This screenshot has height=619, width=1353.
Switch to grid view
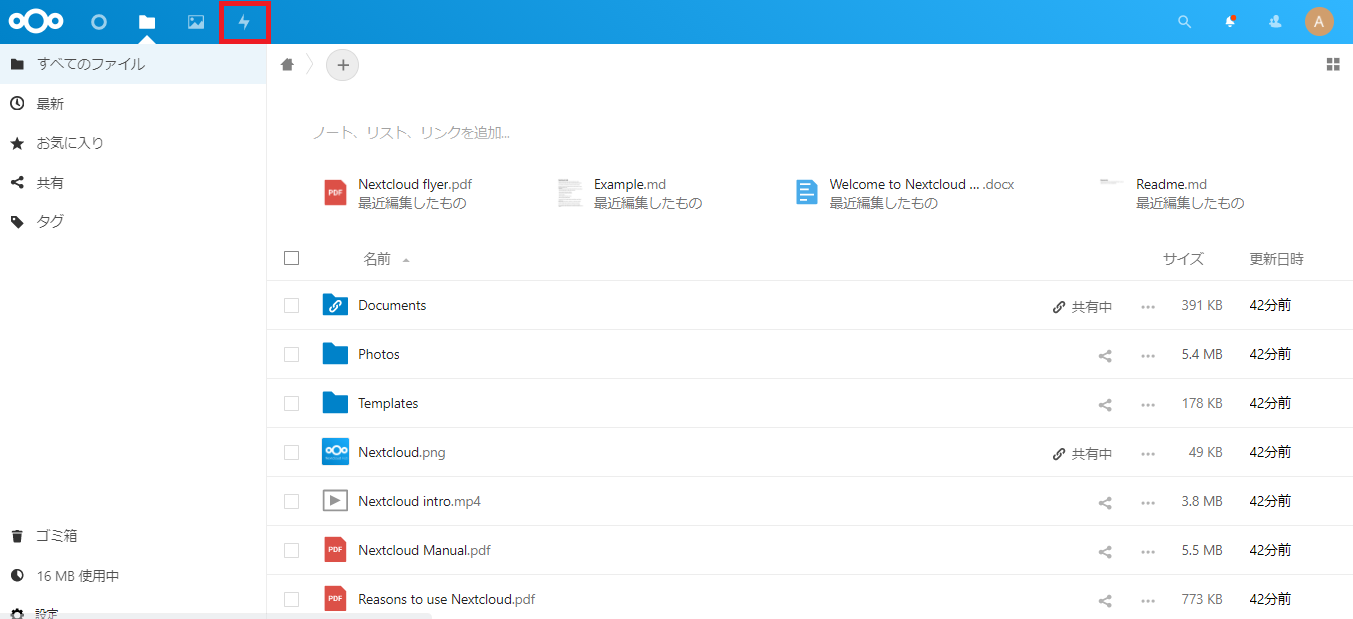tap(1332, 65)
